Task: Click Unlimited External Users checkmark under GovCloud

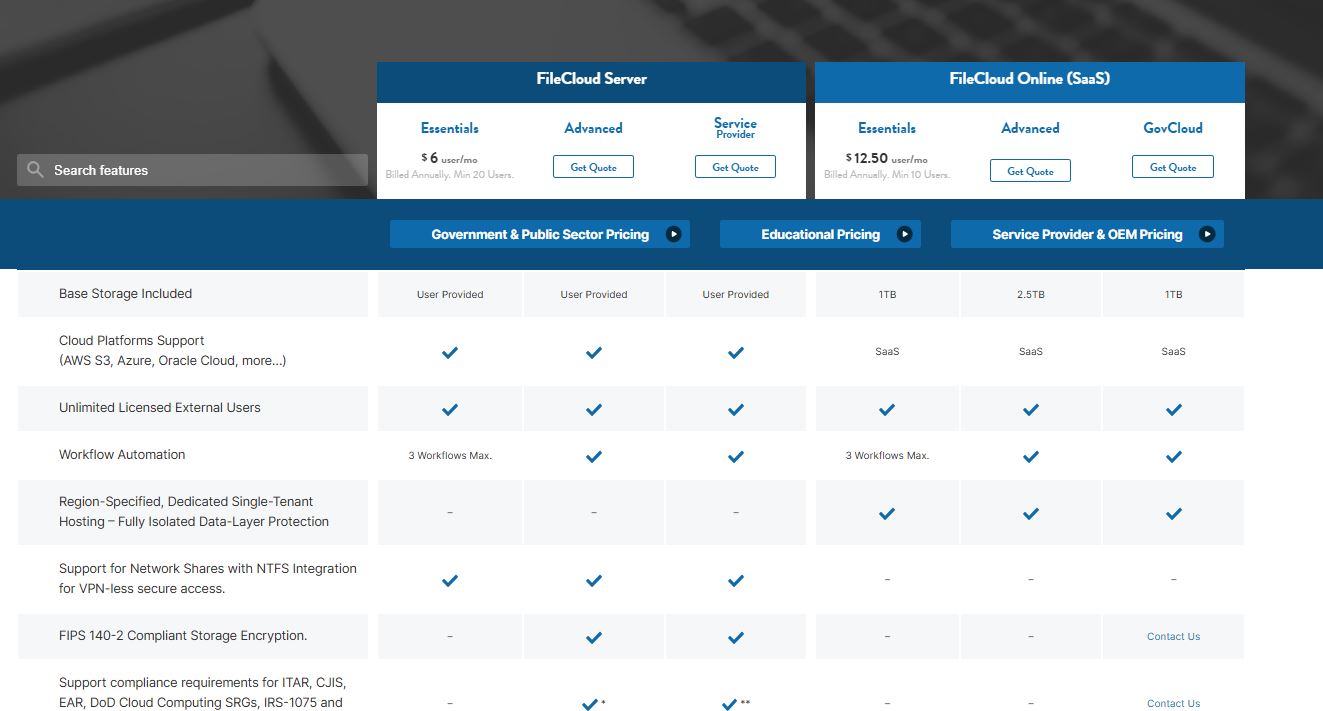Action: (1172, 408)
